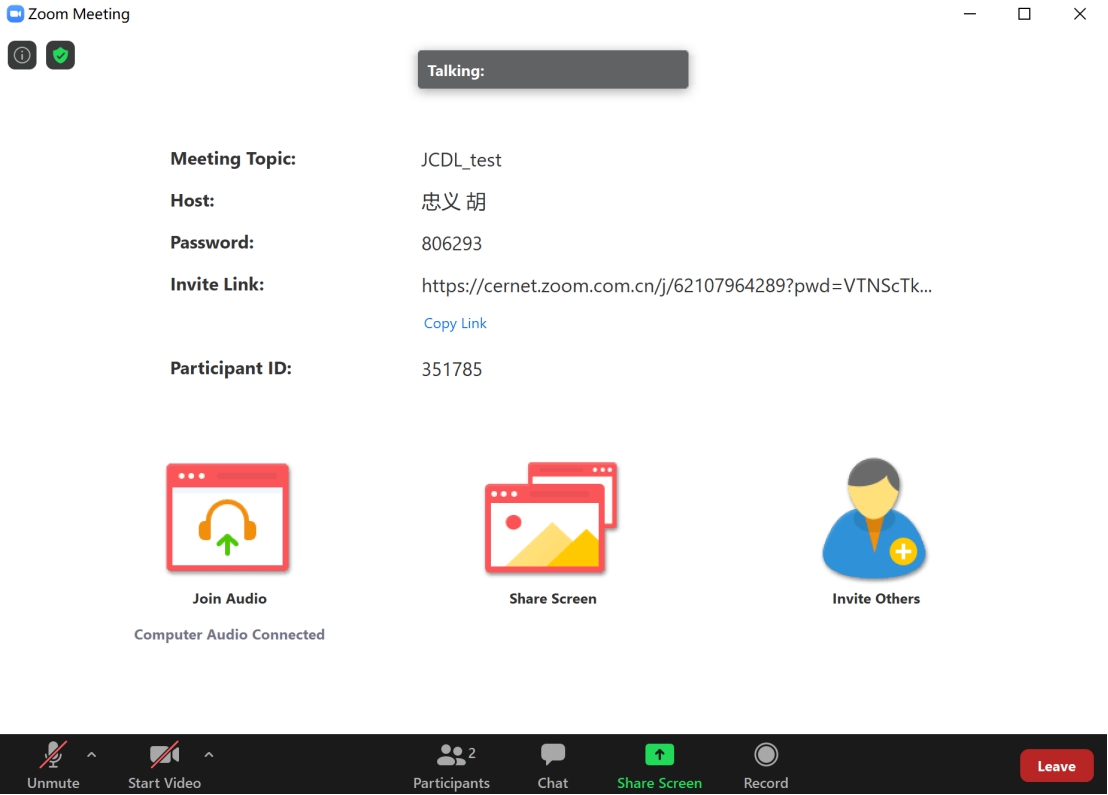Expand video options arrow beside Start Video

point(209,755)
